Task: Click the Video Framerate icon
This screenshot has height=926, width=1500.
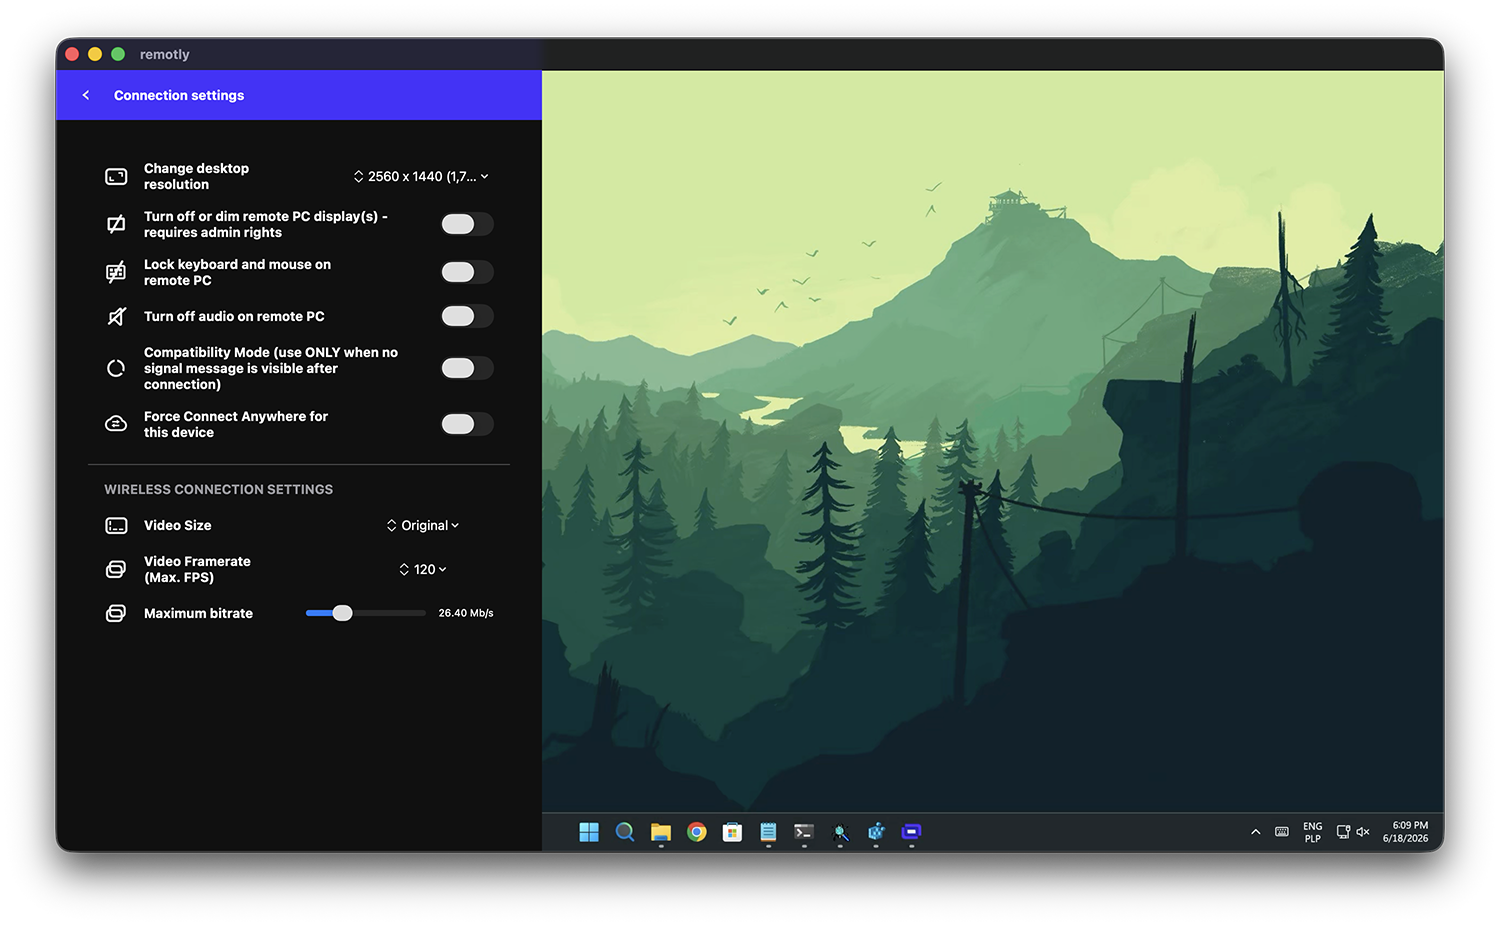Action: 116,569
